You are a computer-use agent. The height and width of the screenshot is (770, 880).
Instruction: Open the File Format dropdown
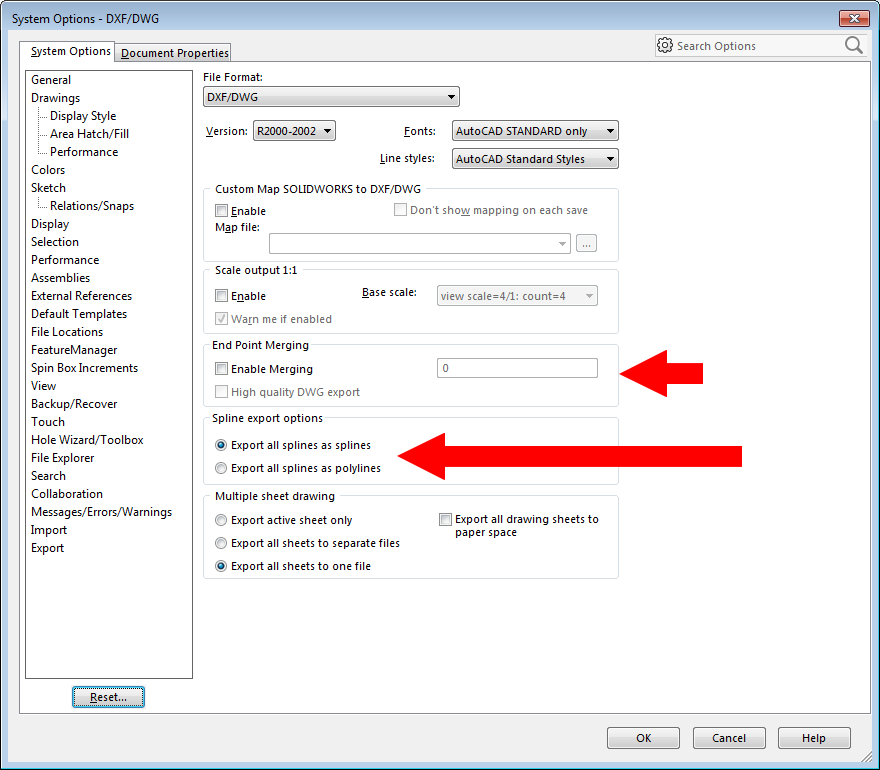331,97
